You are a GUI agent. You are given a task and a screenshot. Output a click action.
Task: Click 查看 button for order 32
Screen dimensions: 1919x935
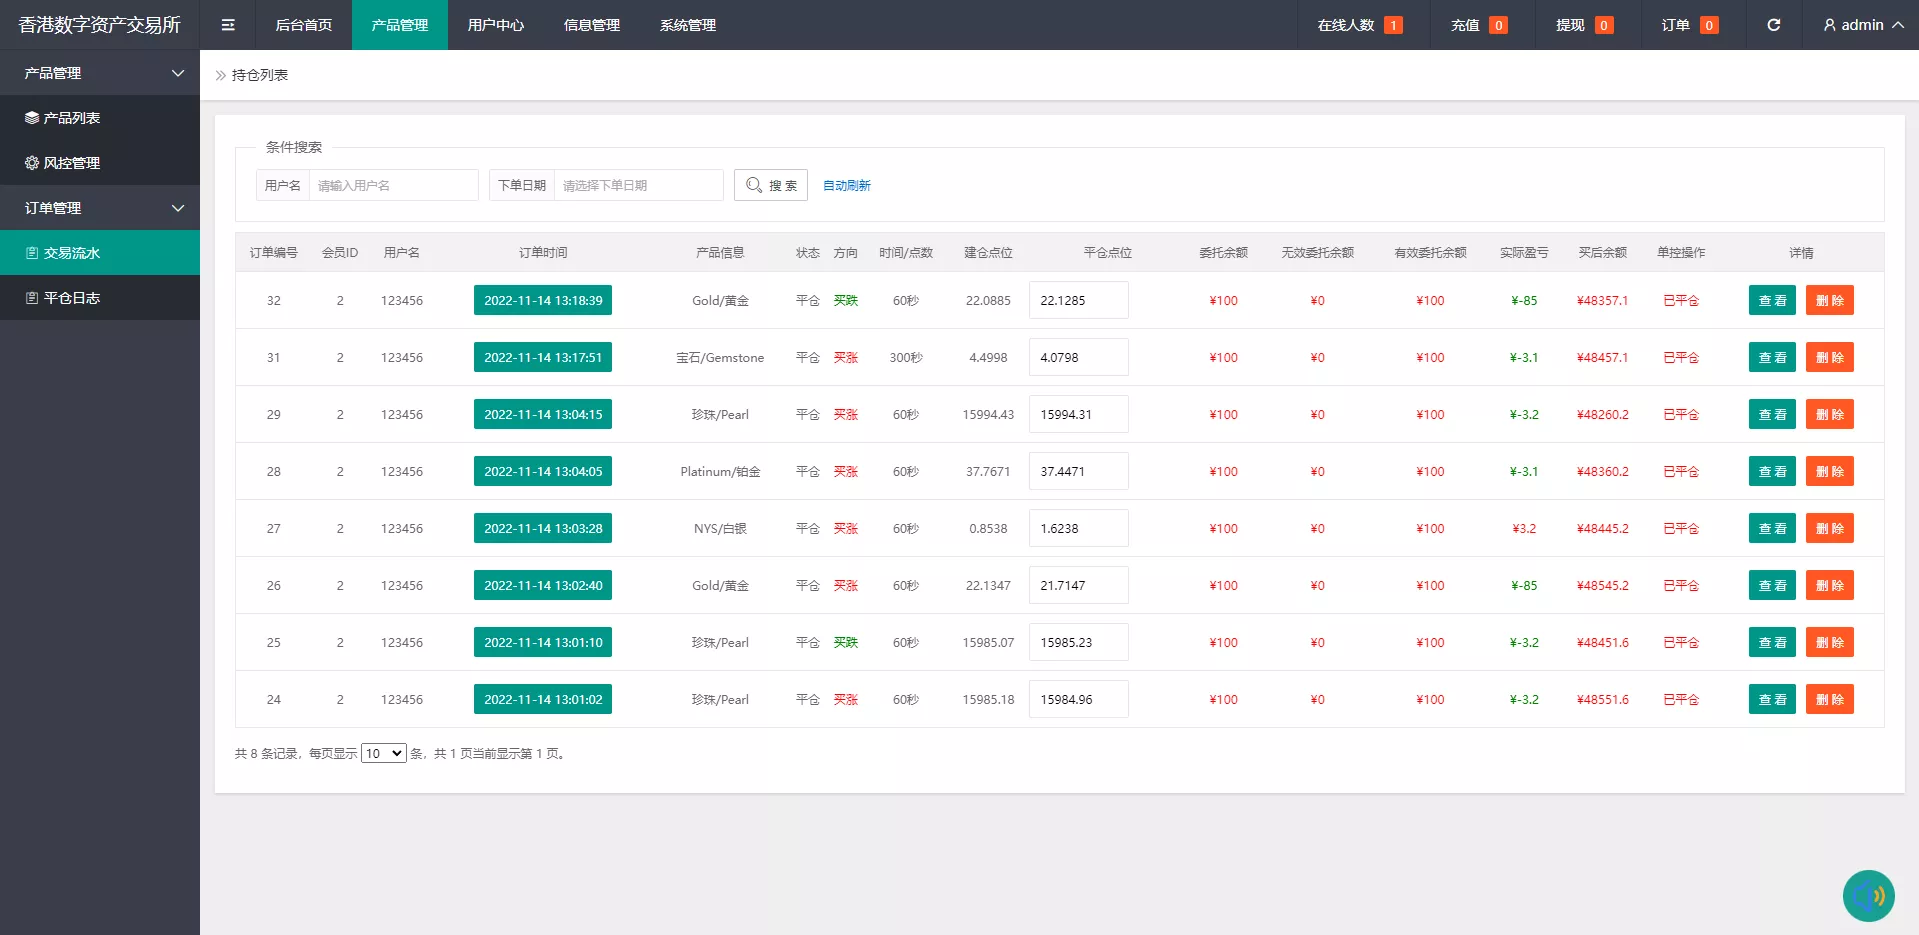[x=1772, y=300]
